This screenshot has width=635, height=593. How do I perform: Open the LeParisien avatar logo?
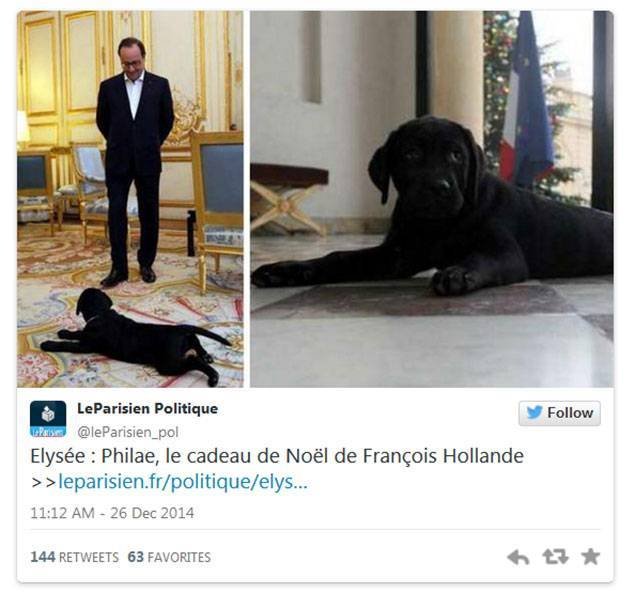(x=48, y=419)
